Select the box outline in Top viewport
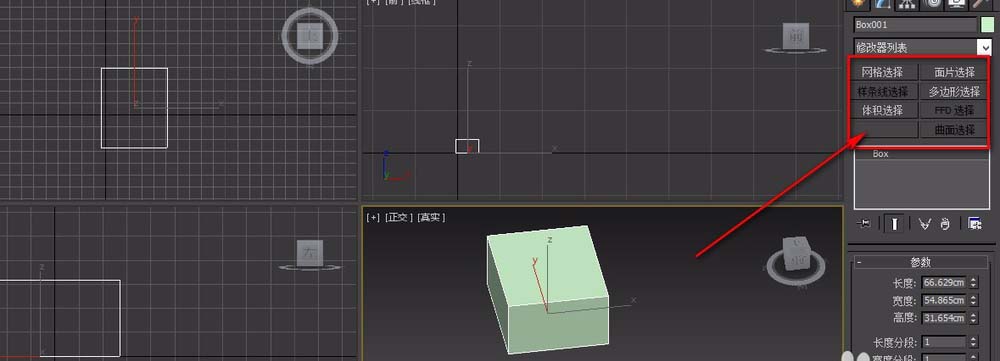 click(135, 108)
